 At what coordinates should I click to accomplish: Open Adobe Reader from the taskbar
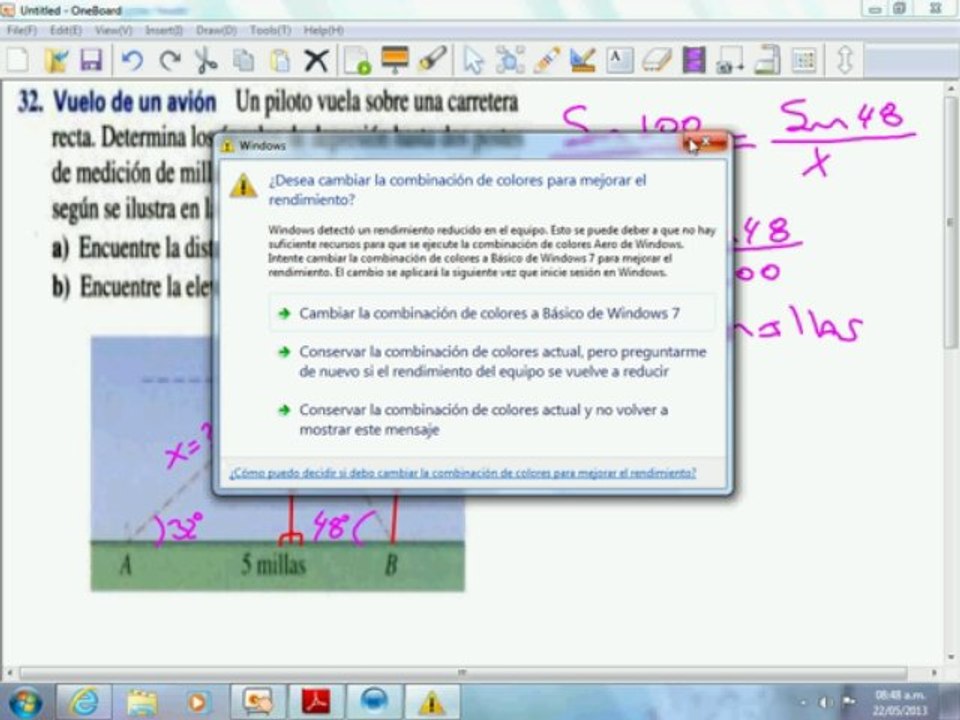[x=316, y=702]
